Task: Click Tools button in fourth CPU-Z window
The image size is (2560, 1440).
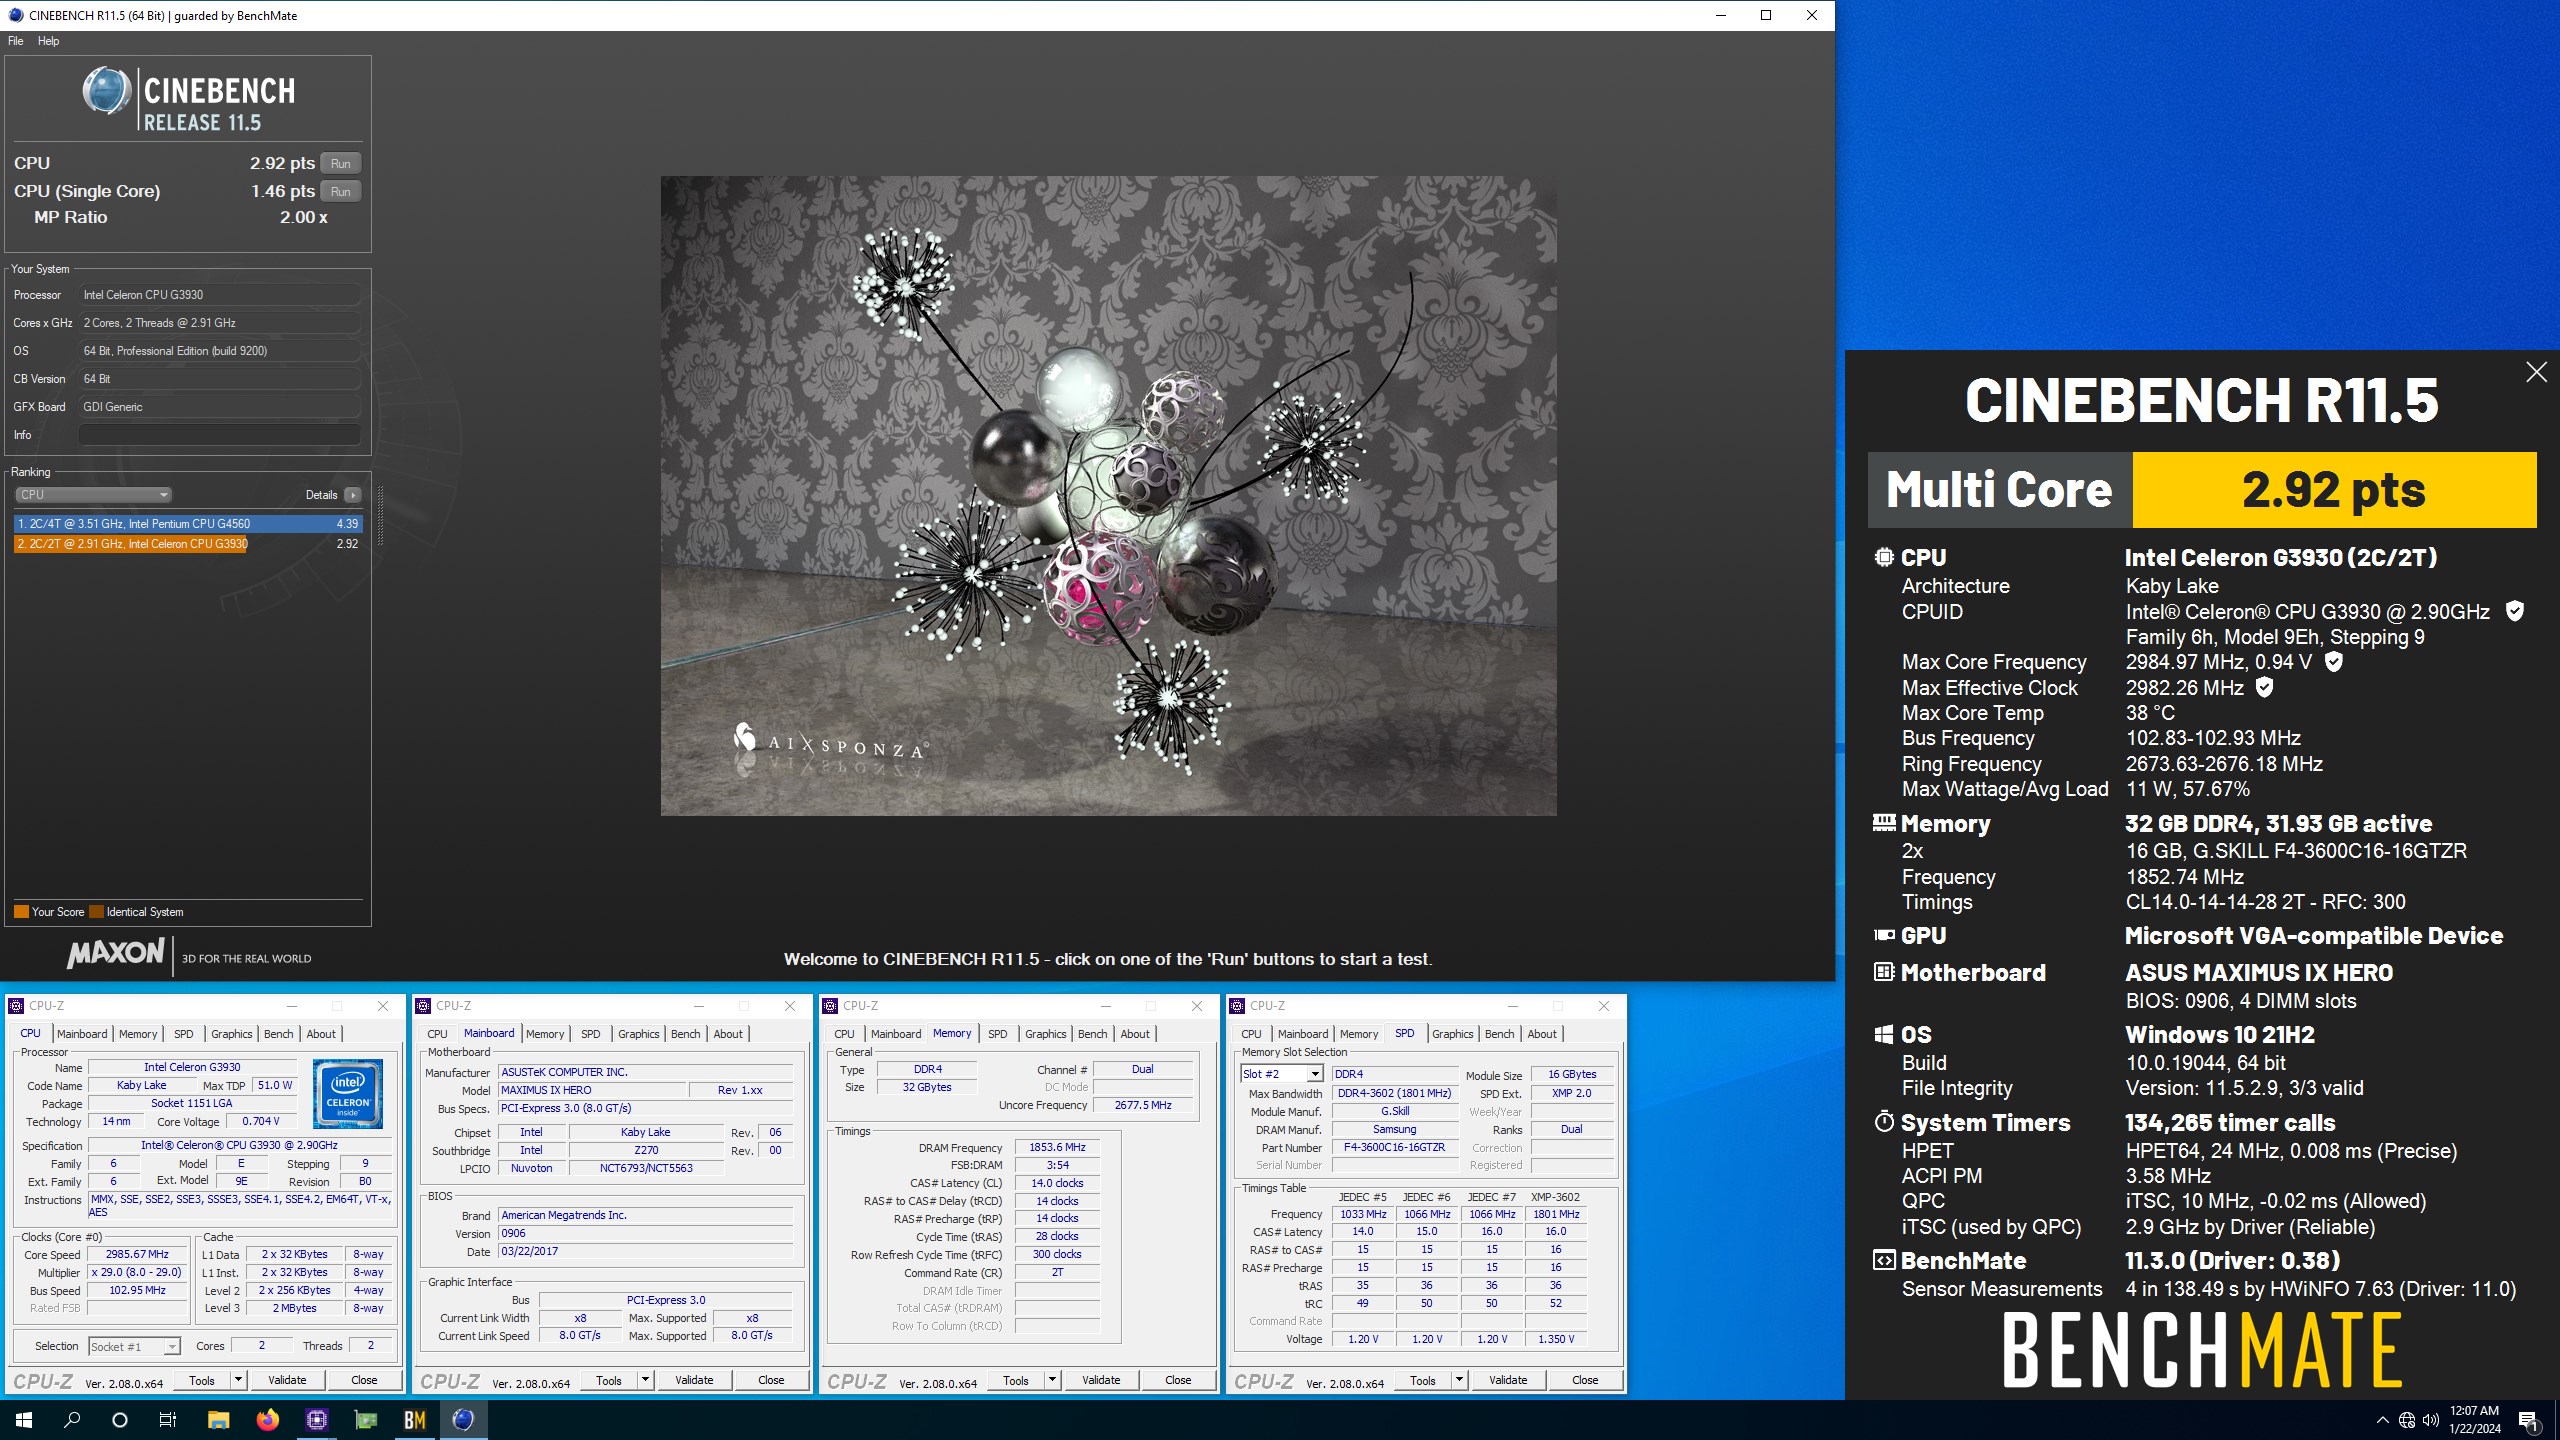Action: pos(1422,1380)
